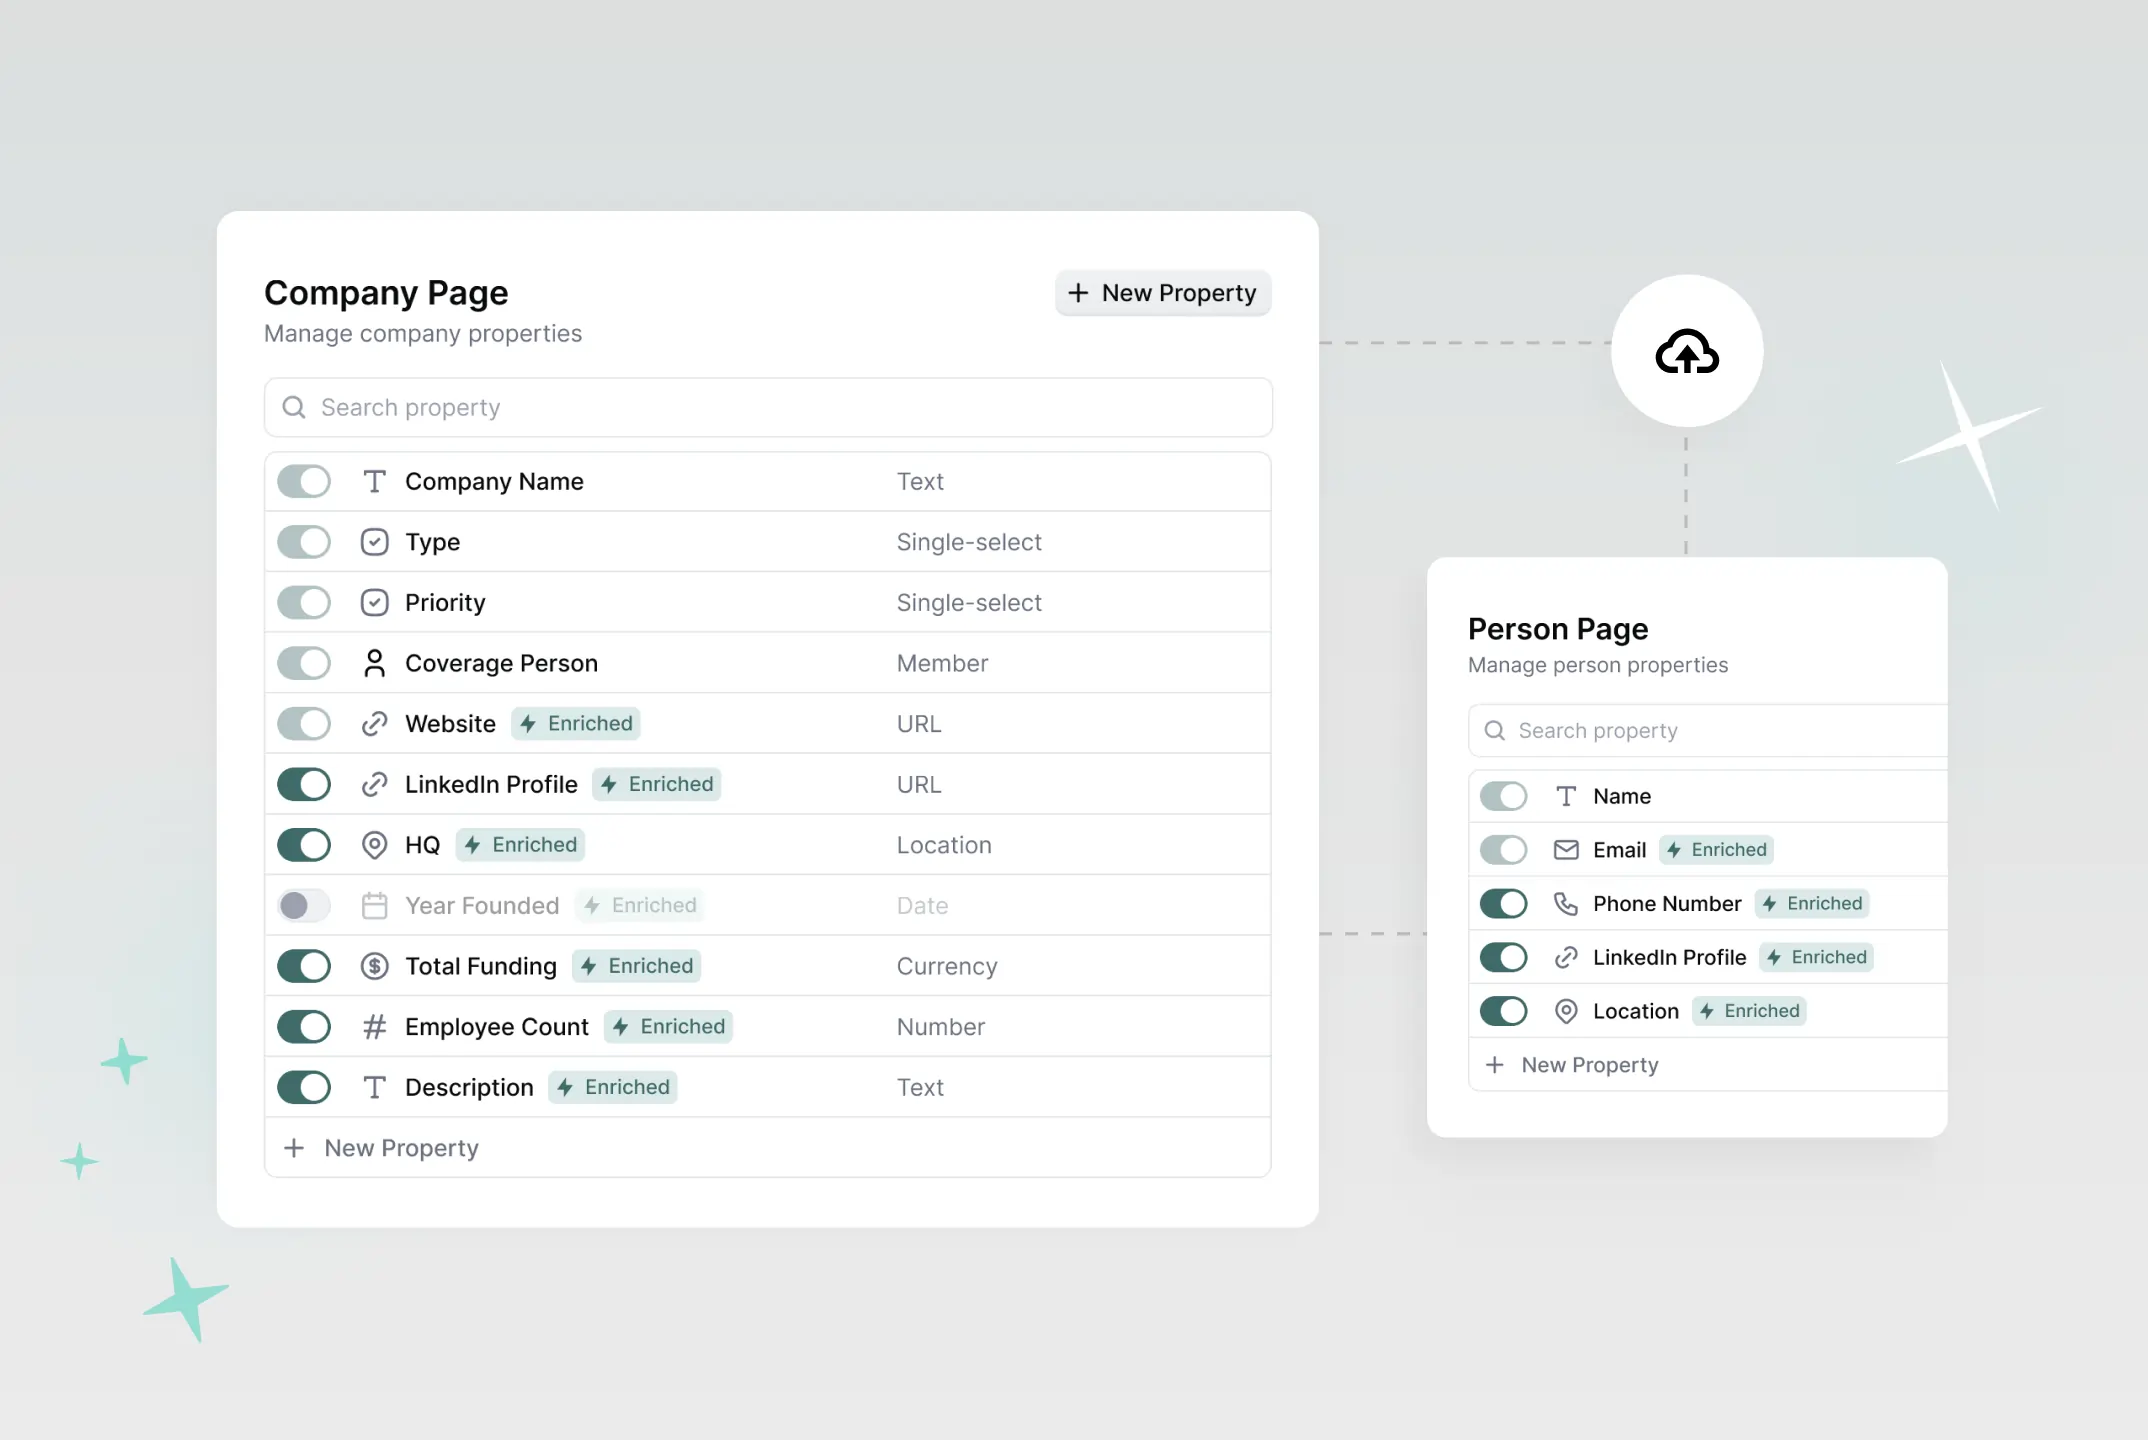Add New Property at bottom of Company list

(x=768, y=1148)
